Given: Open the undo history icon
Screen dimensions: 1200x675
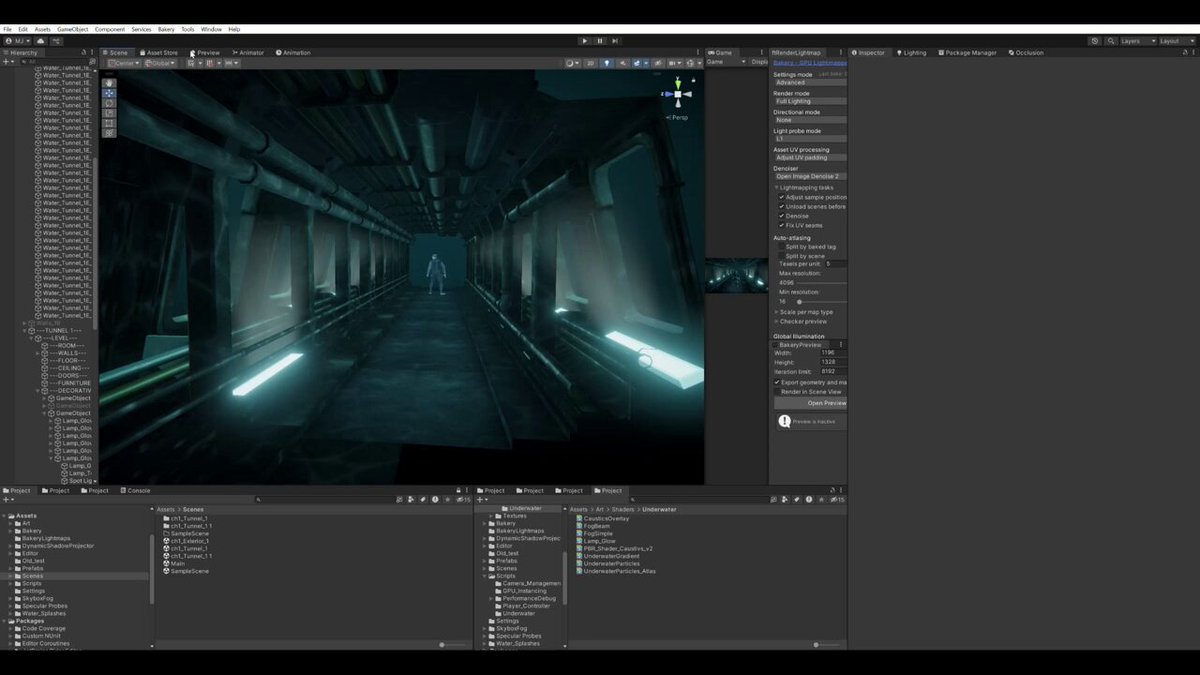Looking at the screenshot, I should pos(1096,41).
